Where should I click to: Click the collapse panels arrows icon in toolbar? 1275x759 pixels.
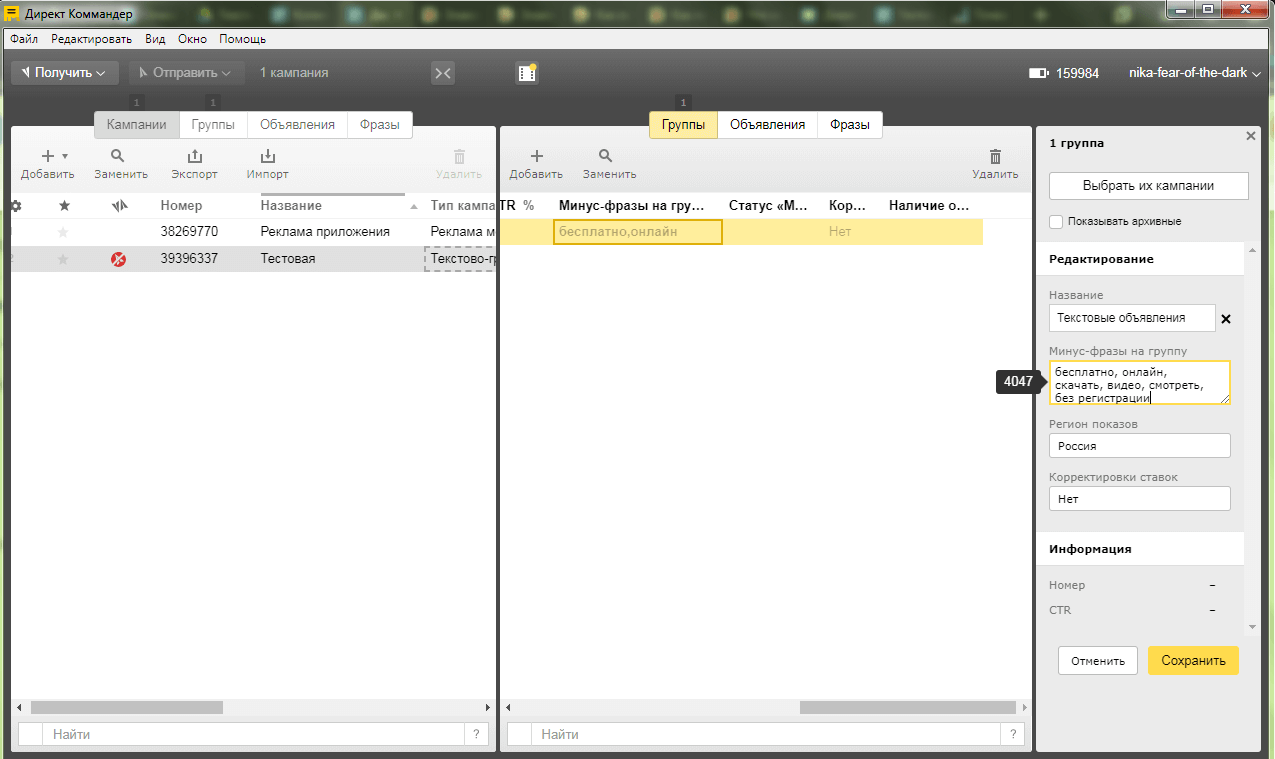(x=443, y=73)
